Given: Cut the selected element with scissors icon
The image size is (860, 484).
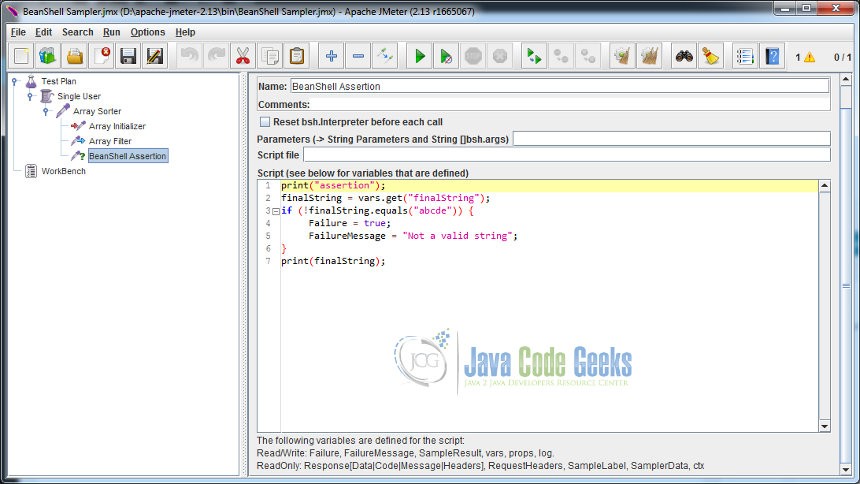Looking at the screenshot, I should 243,56.
